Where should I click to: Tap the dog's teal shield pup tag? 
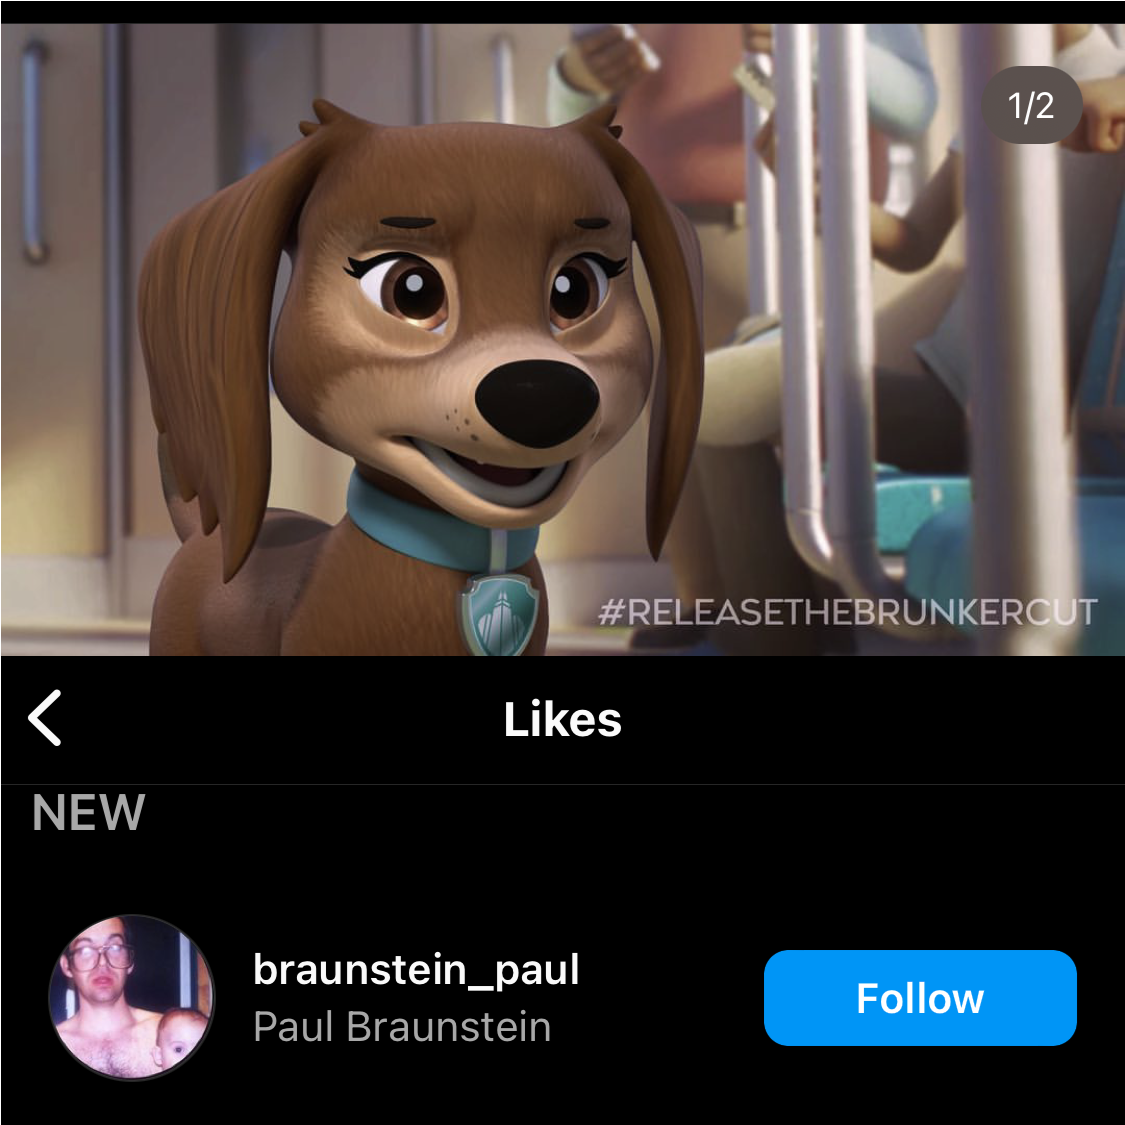click(499, 614)
